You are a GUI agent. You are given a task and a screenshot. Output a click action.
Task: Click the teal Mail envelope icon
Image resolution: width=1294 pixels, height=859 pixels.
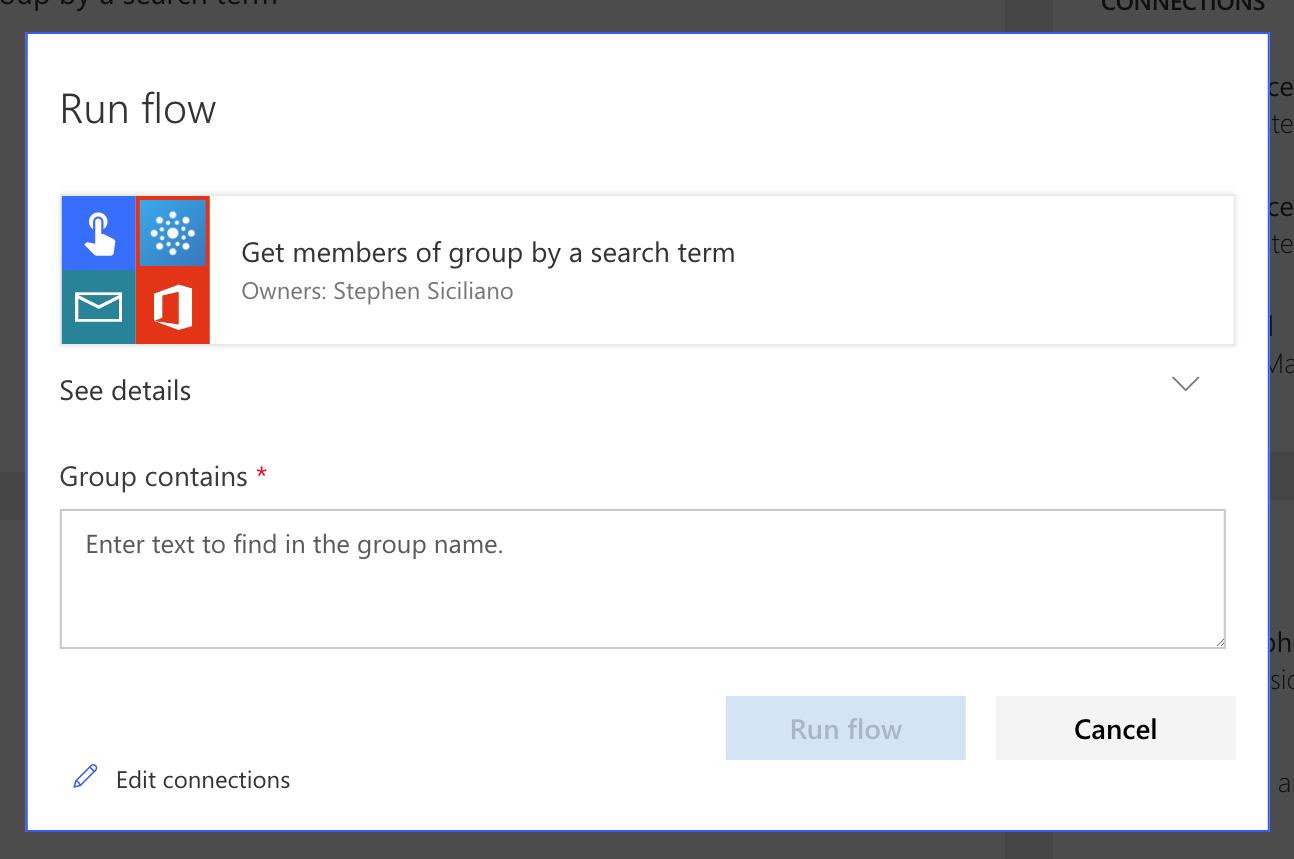[98, 307]
